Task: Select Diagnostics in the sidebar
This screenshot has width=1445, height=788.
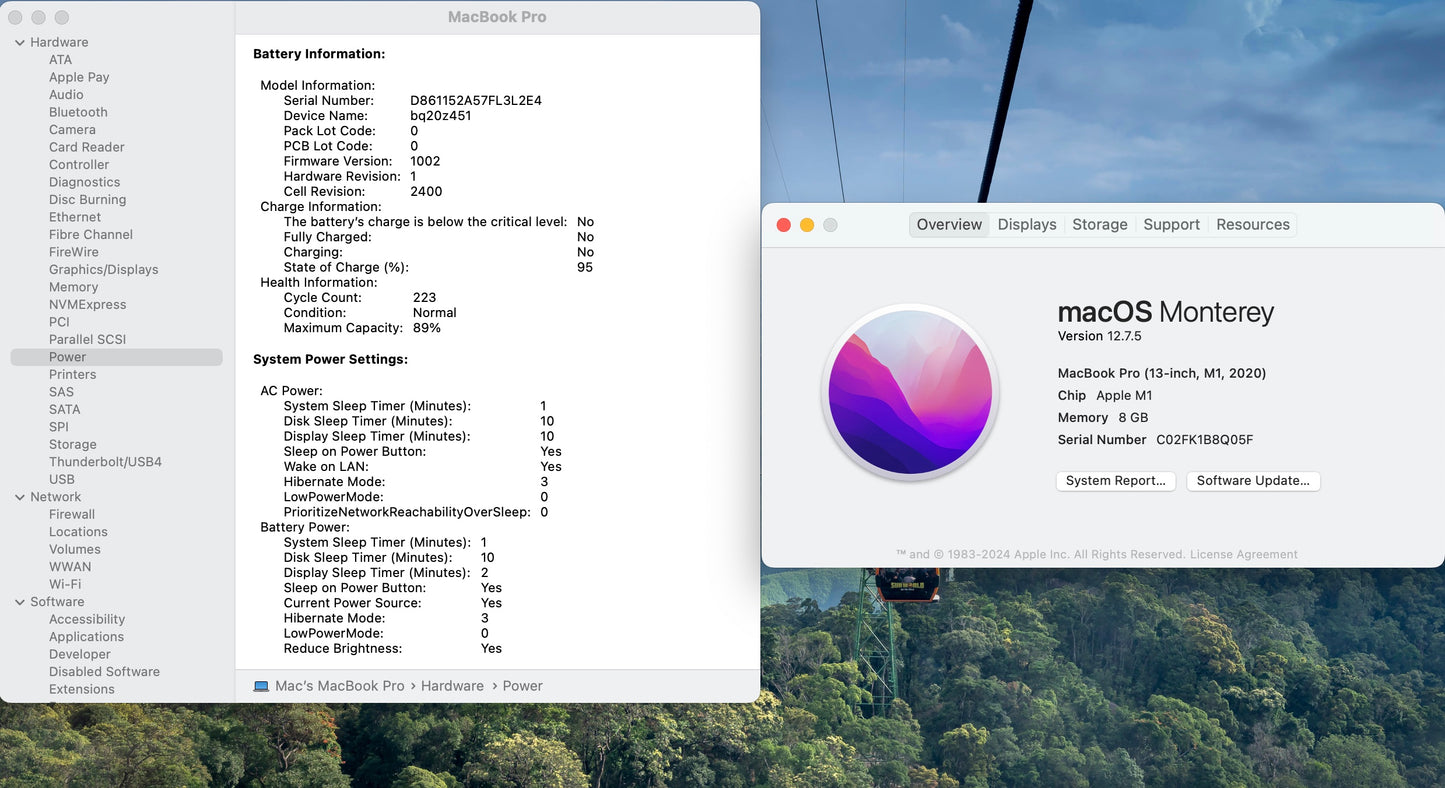Action: point(84,182)
